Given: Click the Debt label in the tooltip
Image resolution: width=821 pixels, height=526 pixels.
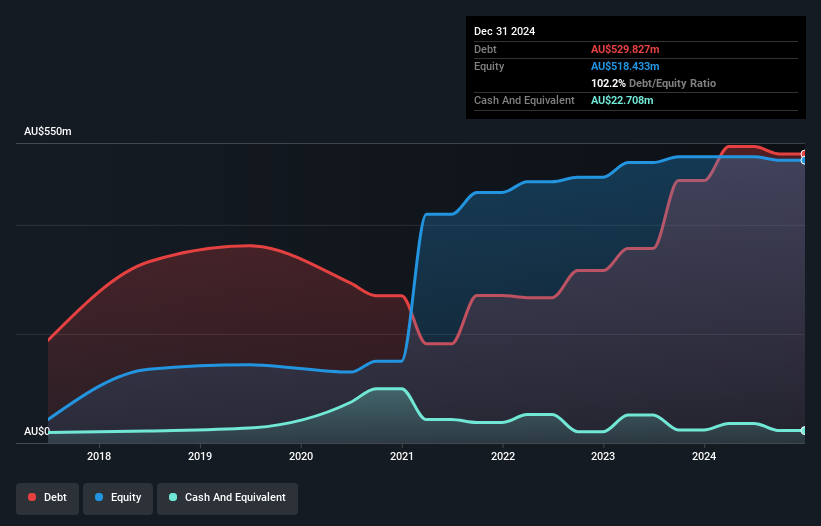Looking at the screenshot, I should coord(485,49).
